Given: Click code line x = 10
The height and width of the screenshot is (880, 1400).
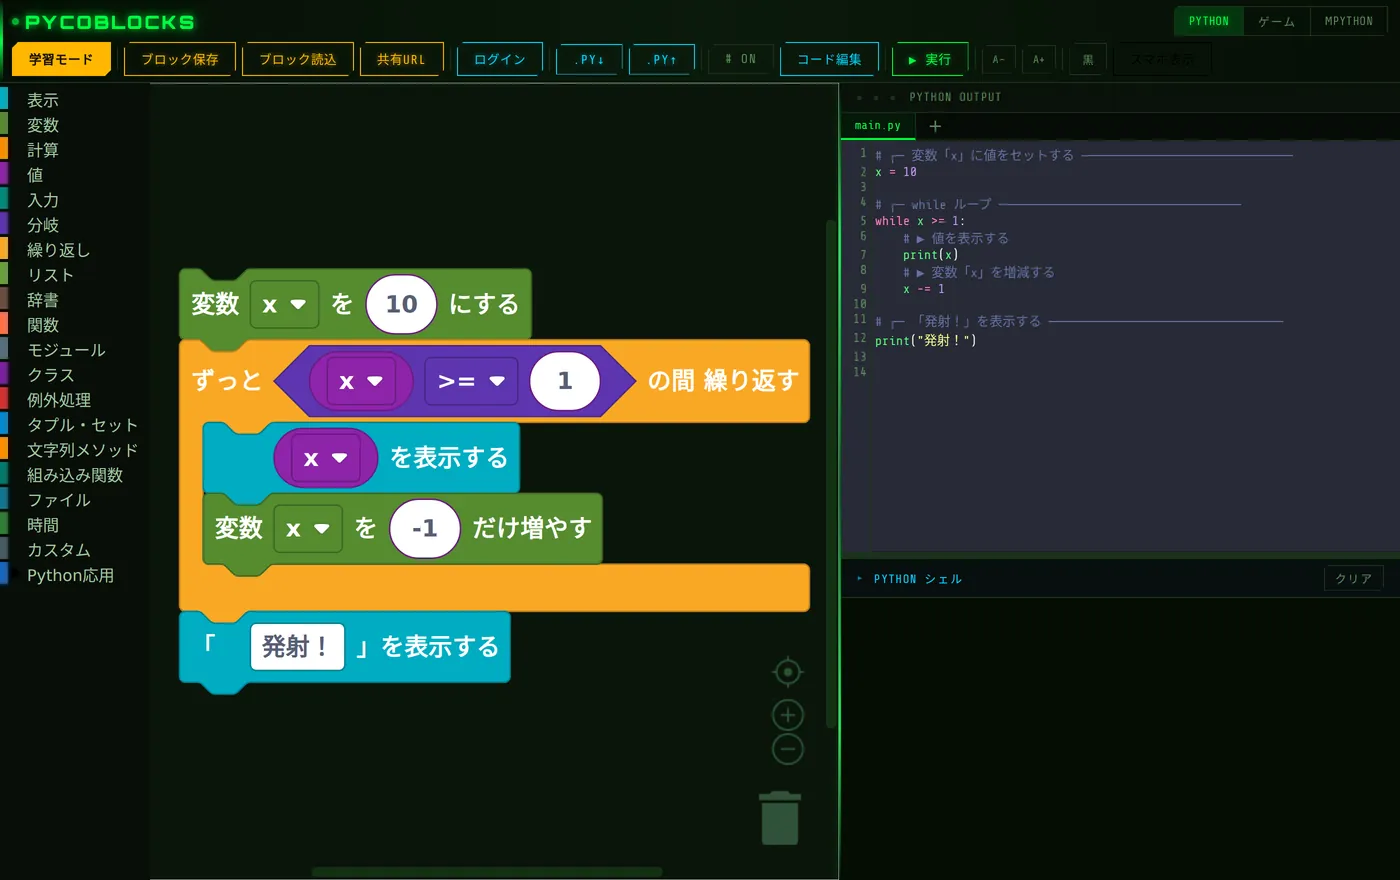Looking at the screenshot, I should click(x=896, y=172).
